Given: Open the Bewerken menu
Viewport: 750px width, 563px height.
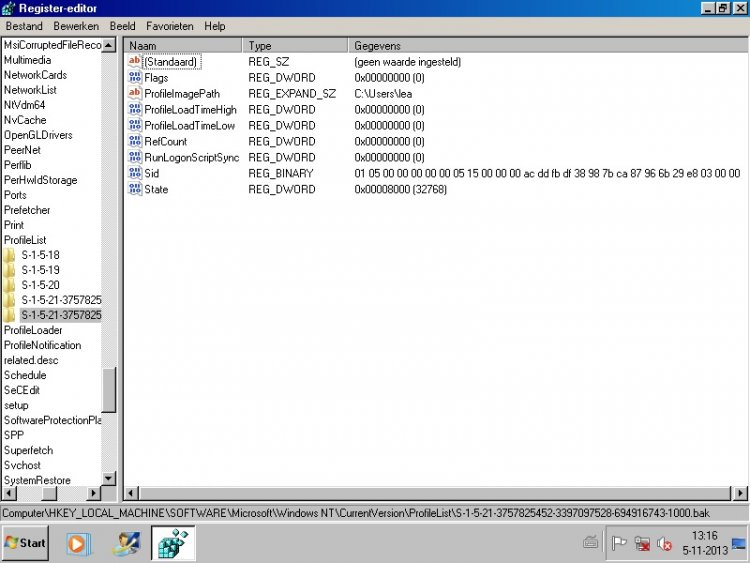Looking at the screenshot, I should 76,26.
